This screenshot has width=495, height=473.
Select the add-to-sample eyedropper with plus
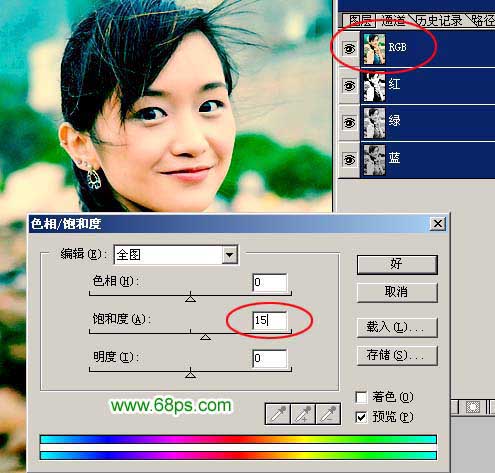click(303, 414)
